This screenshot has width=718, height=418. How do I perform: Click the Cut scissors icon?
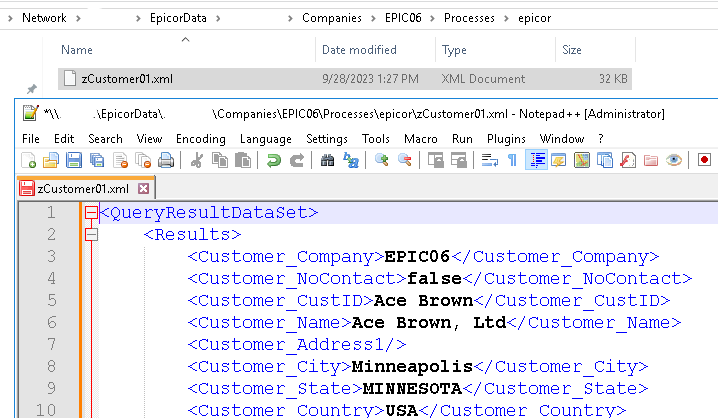197,160
